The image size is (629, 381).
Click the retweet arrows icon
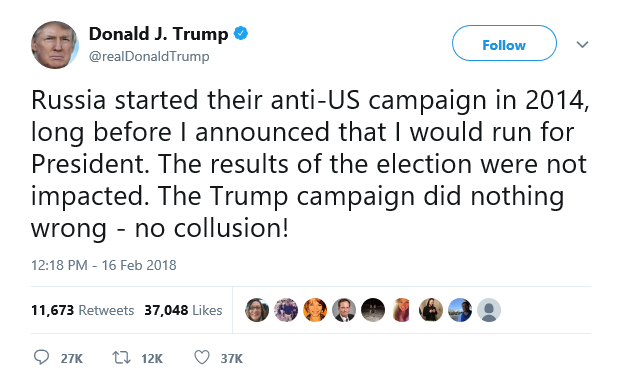click(x=121, y=357)
